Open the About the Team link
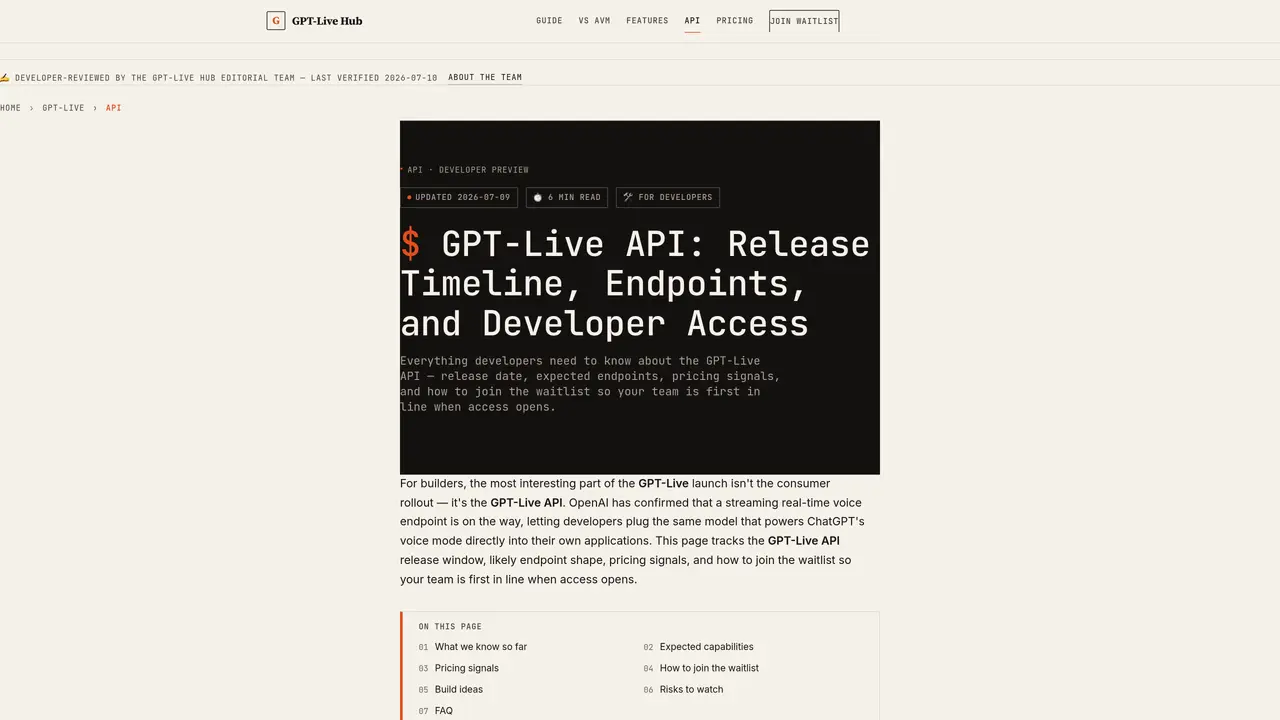Screen dimensions: 1280x720 (485, 77)
